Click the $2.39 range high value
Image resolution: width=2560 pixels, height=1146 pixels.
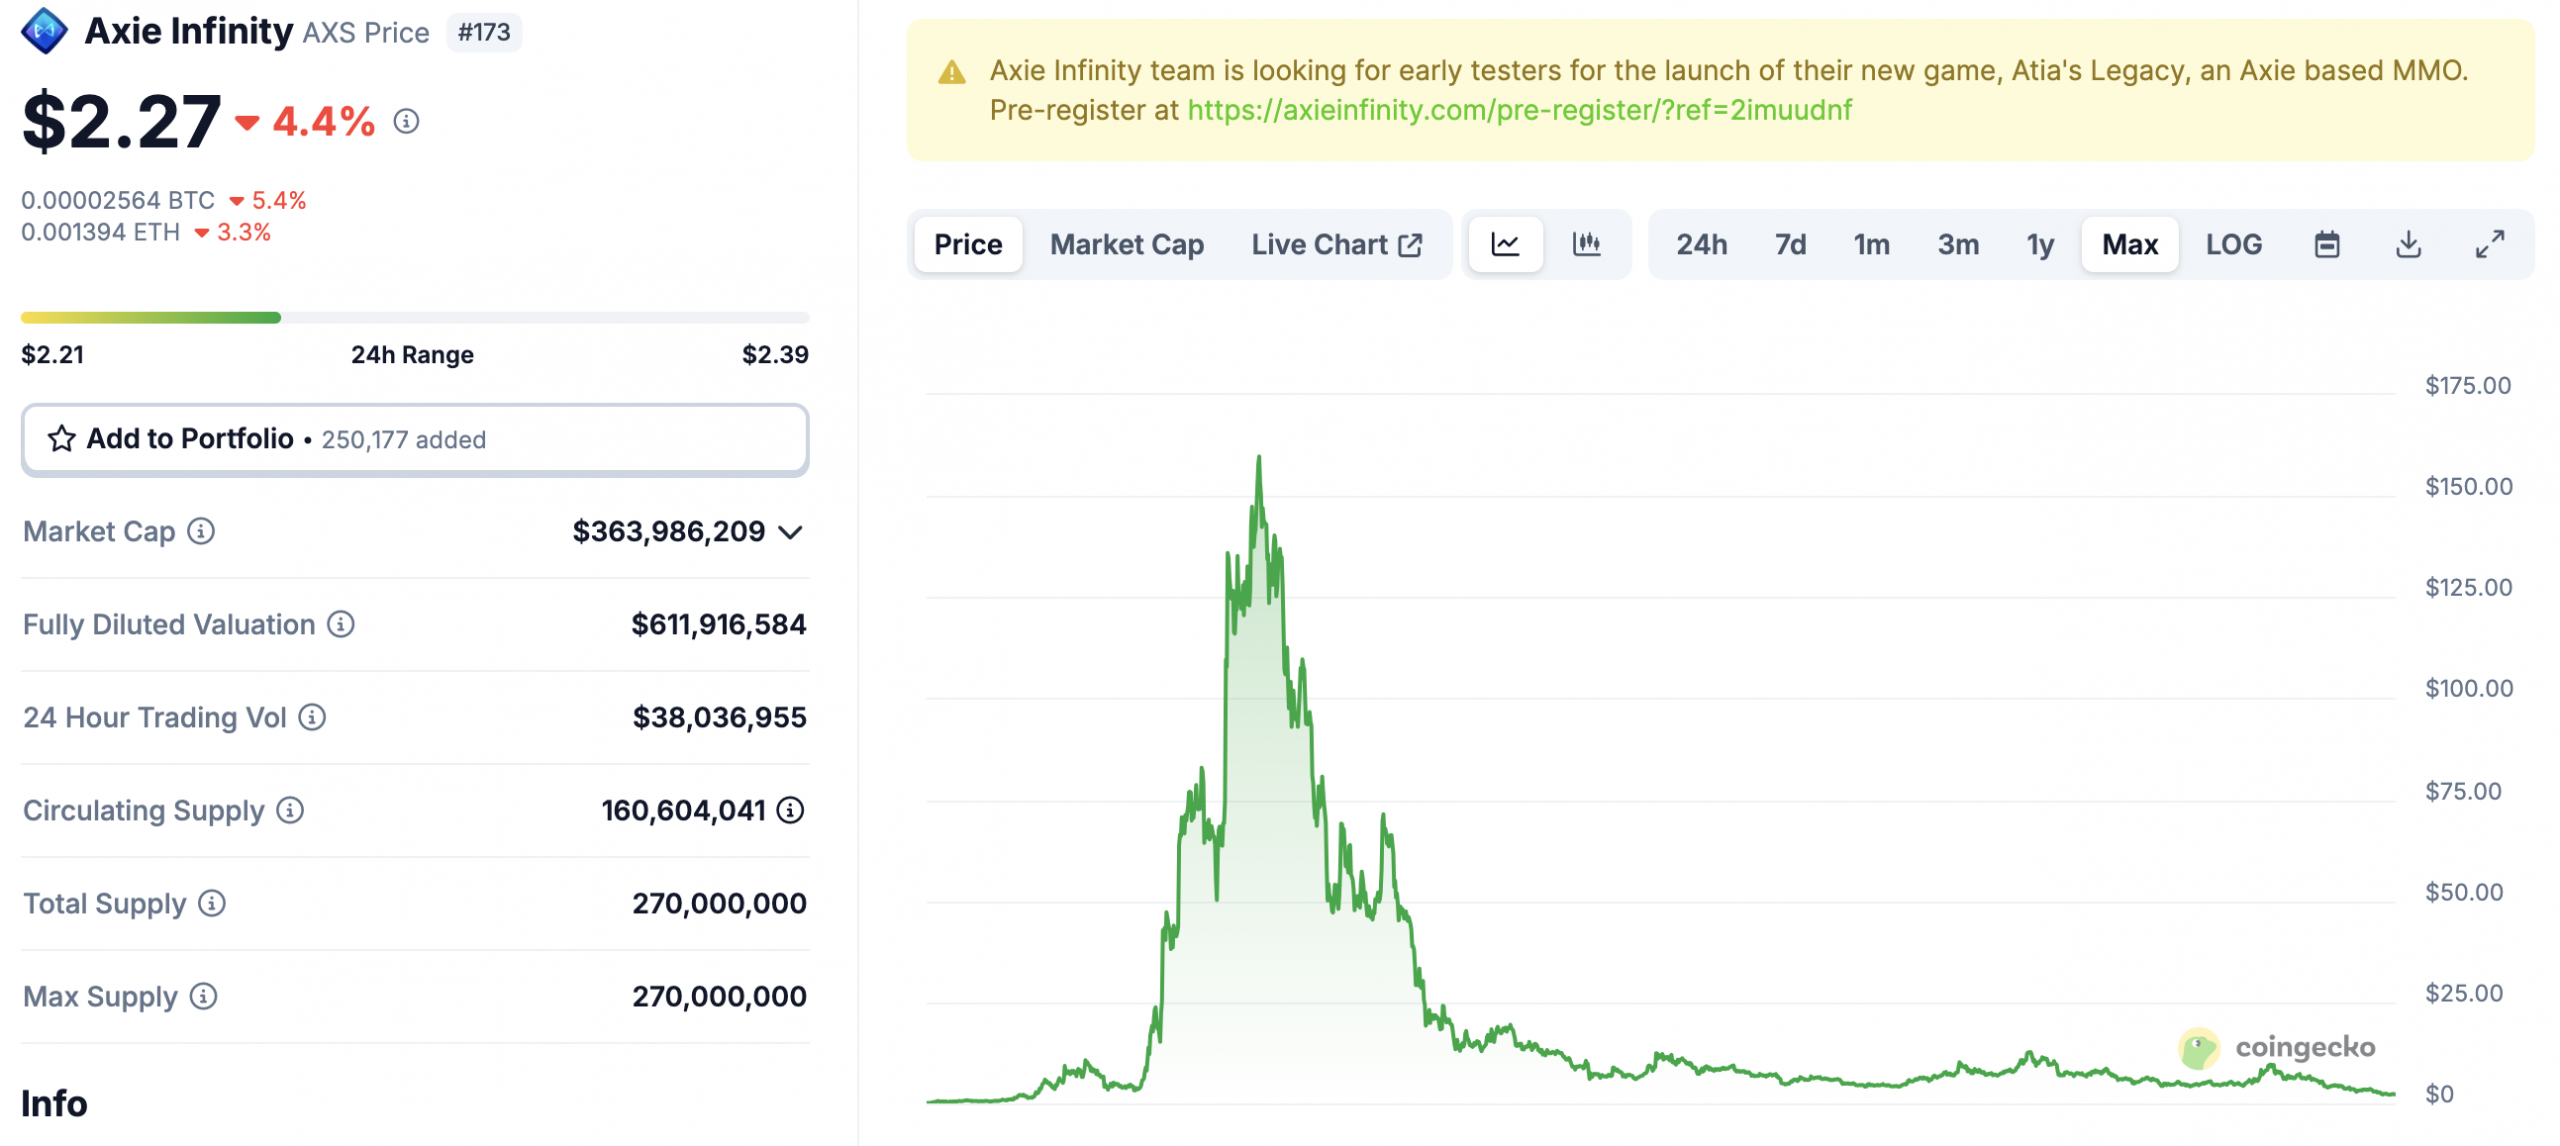775,354
